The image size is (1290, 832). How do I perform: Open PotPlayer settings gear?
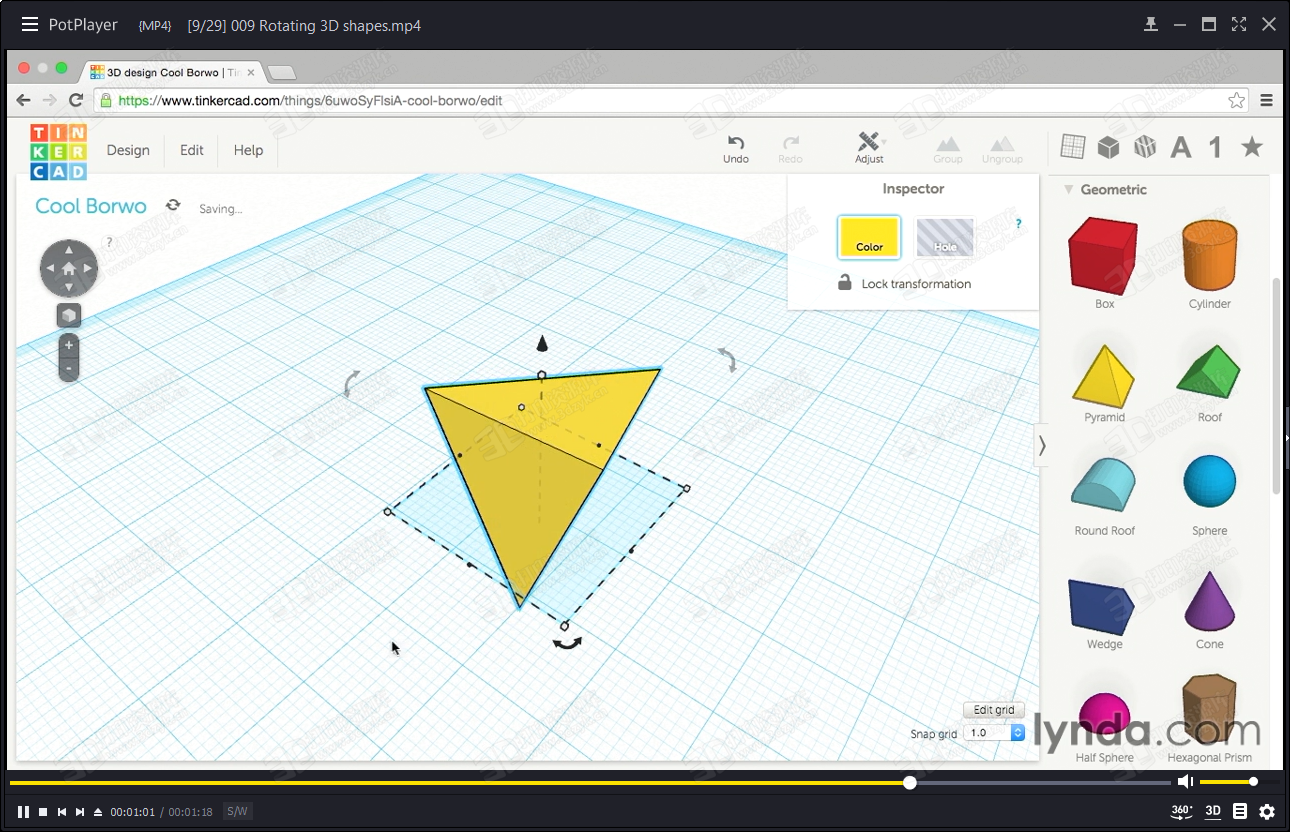coord(1267,812)
